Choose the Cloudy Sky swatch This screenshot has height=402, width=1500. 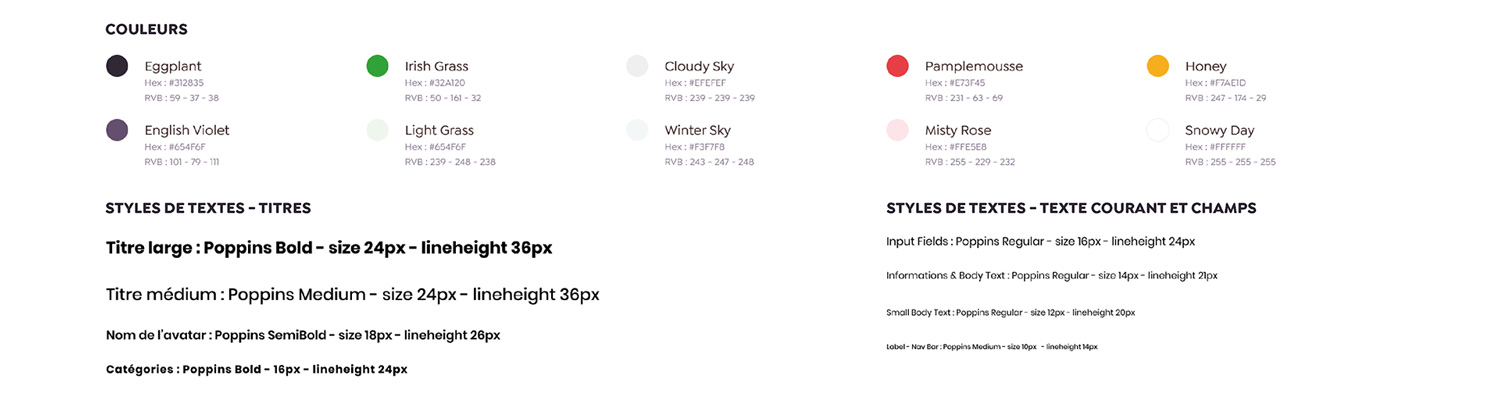637,66
